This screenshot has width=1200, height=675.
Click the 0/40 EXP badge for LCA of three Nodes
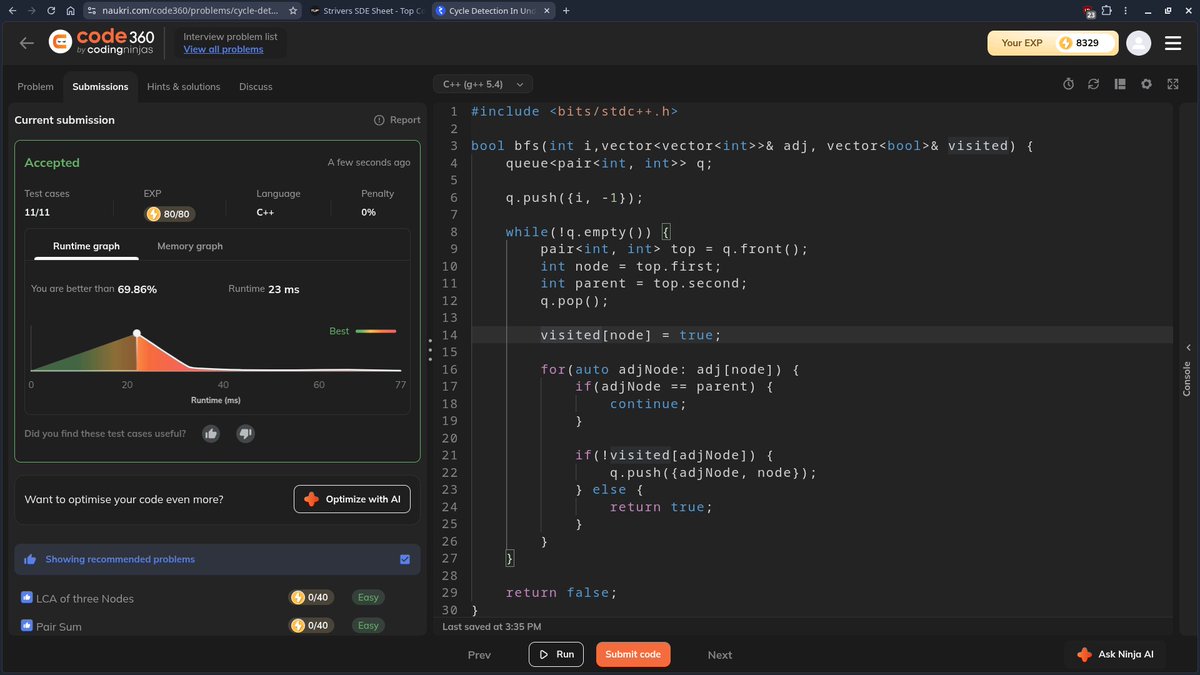(310, 597)
